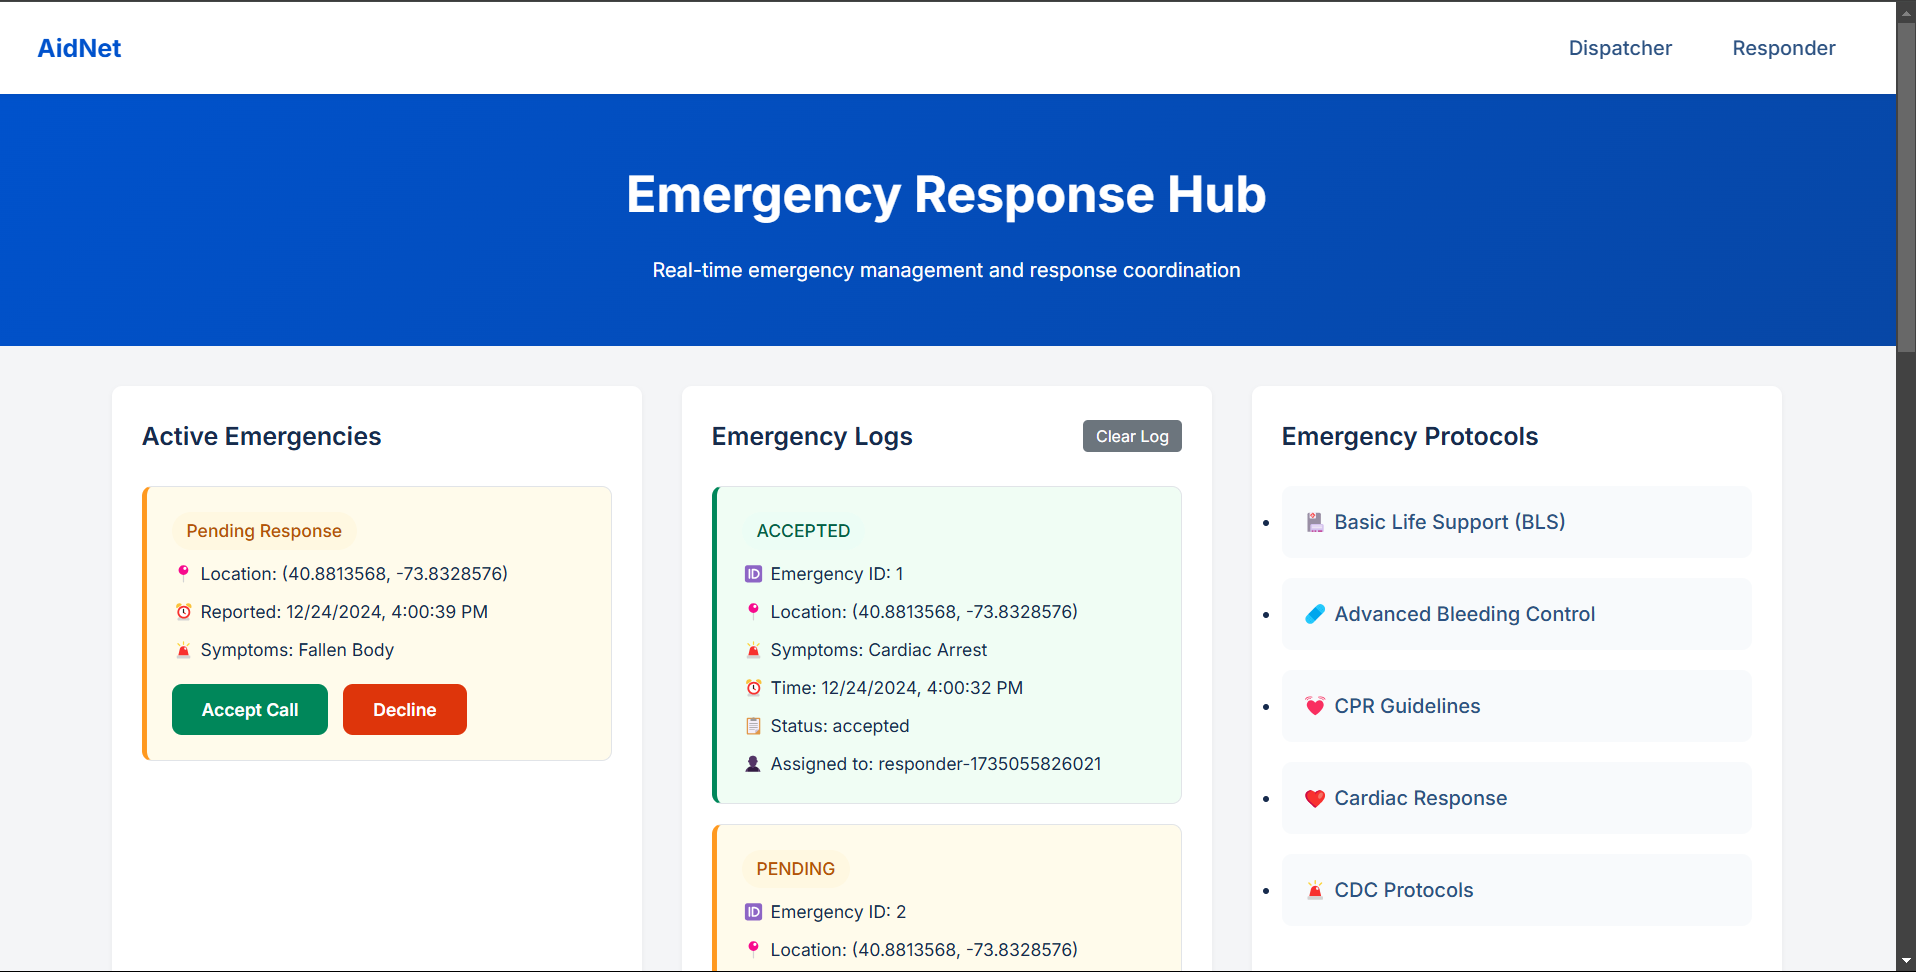Click the Symptoms: Cardiac Arrest text

coord(878,650)
